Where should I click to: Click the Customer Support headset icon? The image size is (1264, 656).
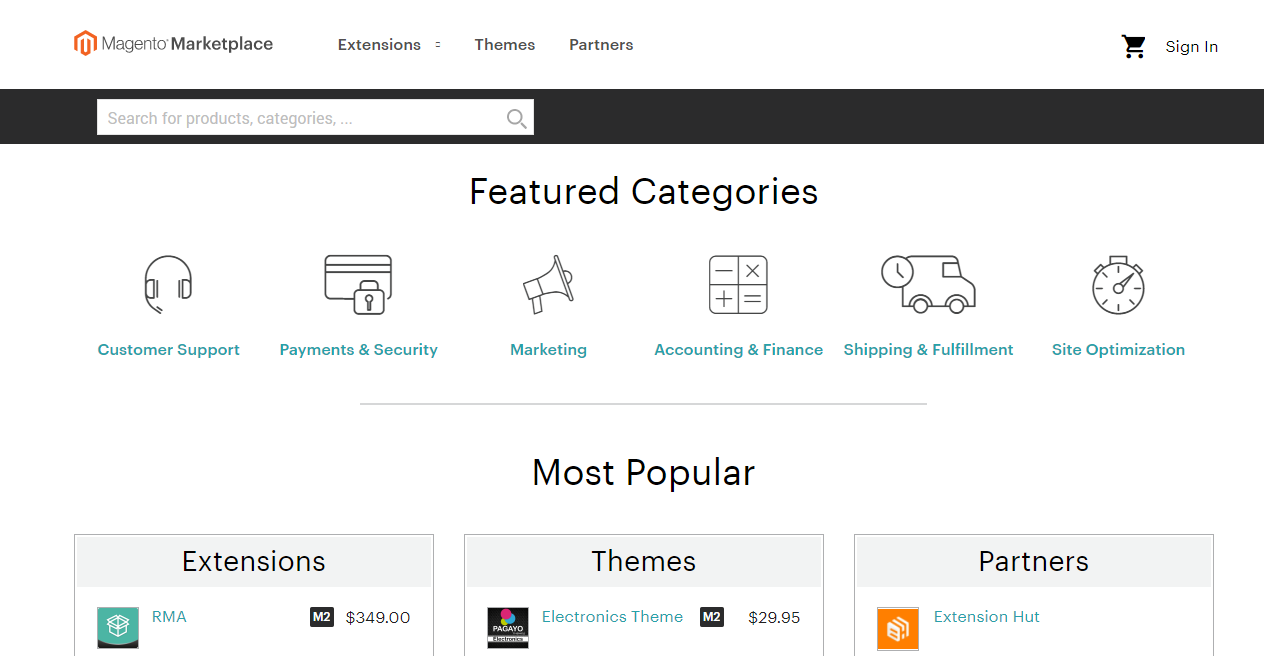pyautogui.click(x=168, y=283)
